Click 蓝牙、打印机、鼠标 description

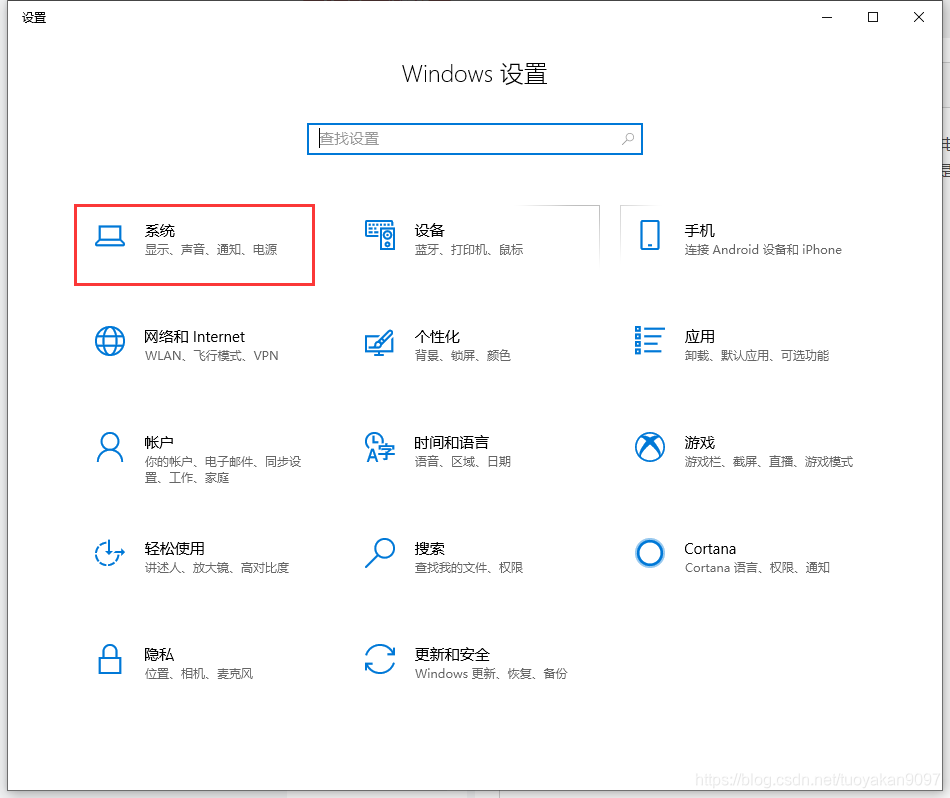[x=469, y=250]
